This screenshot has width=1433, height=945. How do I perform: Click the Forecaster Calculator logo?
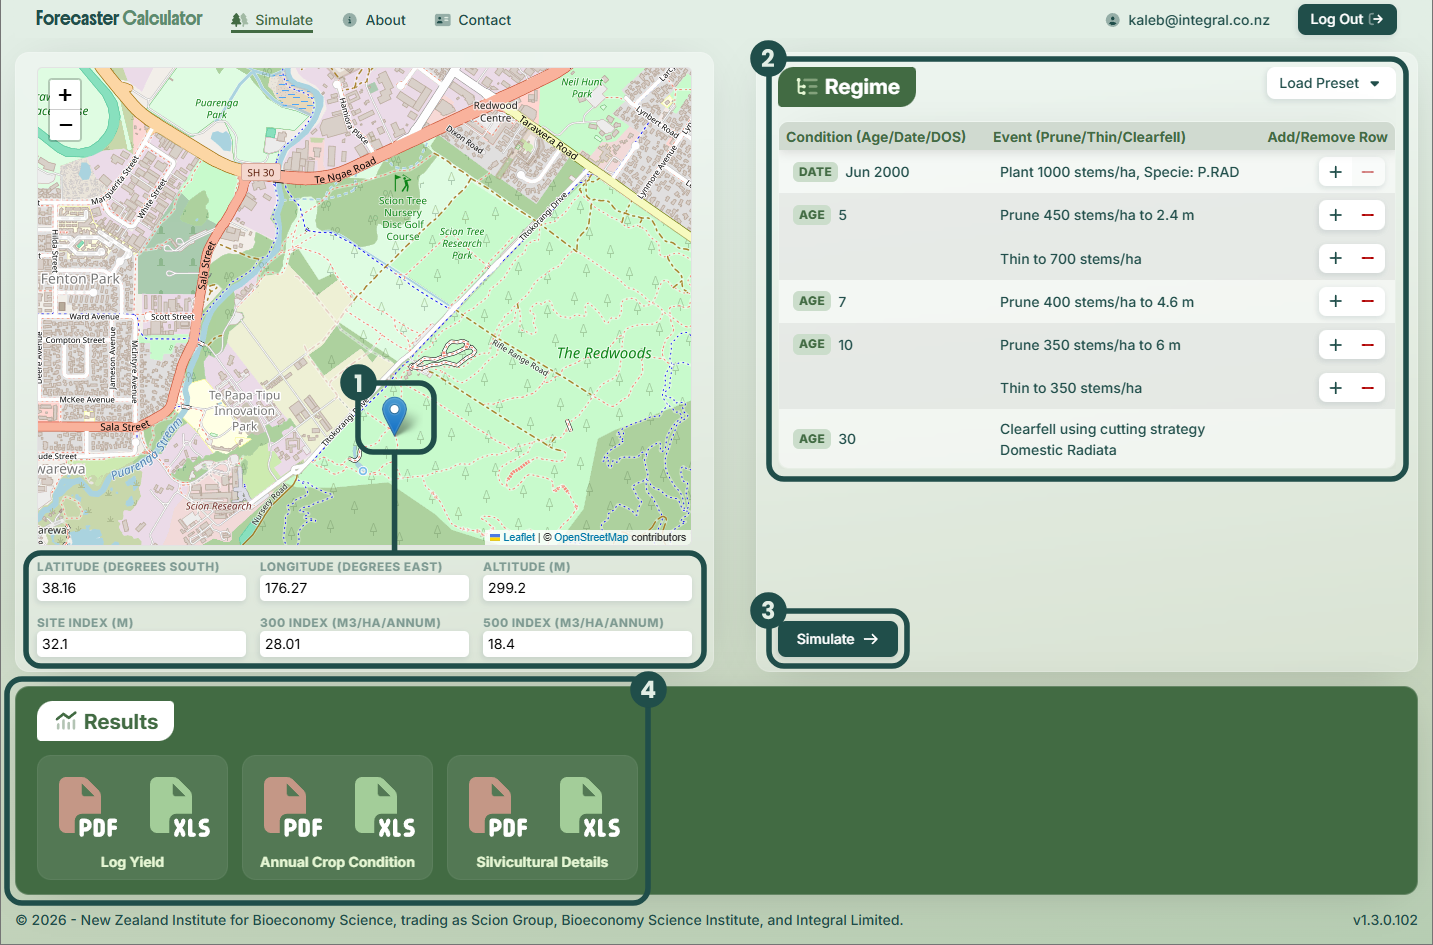tap(119, 18)
